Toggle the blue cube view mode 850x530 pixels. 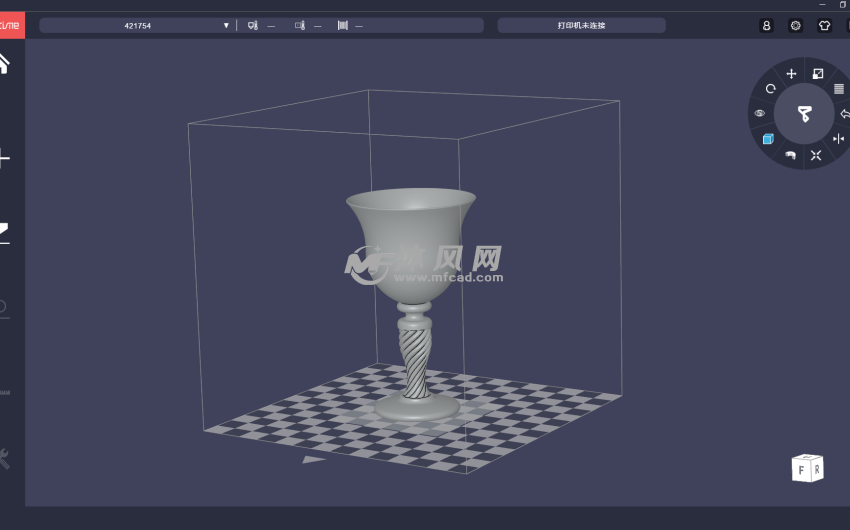click(768, 139)
